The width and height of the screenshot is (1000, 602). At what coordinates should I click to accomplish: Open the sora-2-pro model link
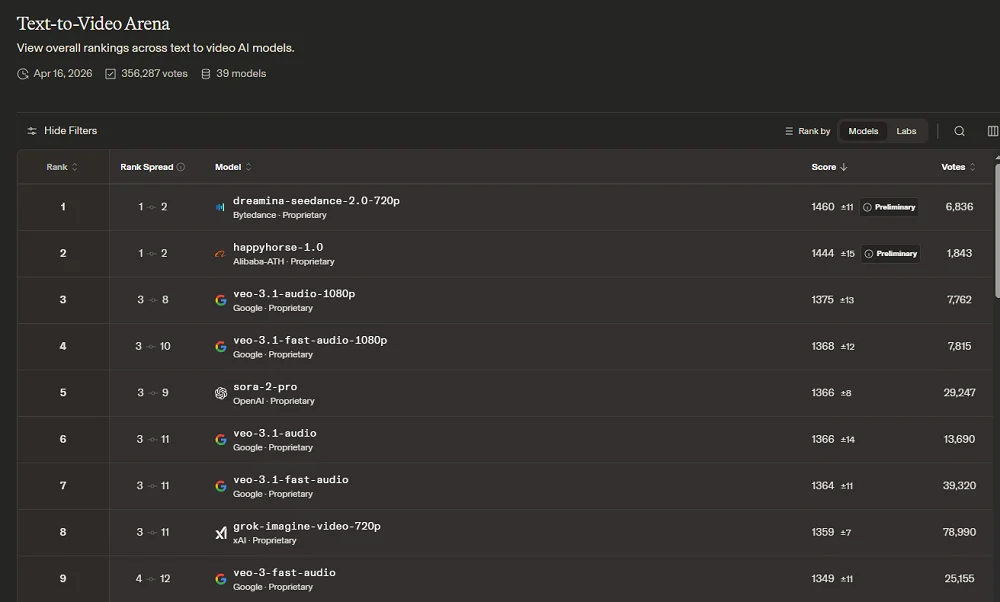264,386
